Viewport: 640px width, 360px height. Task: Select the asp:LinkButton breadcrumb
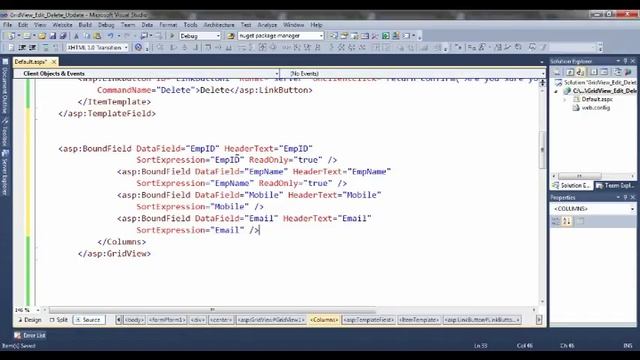(x=482, y=320)
